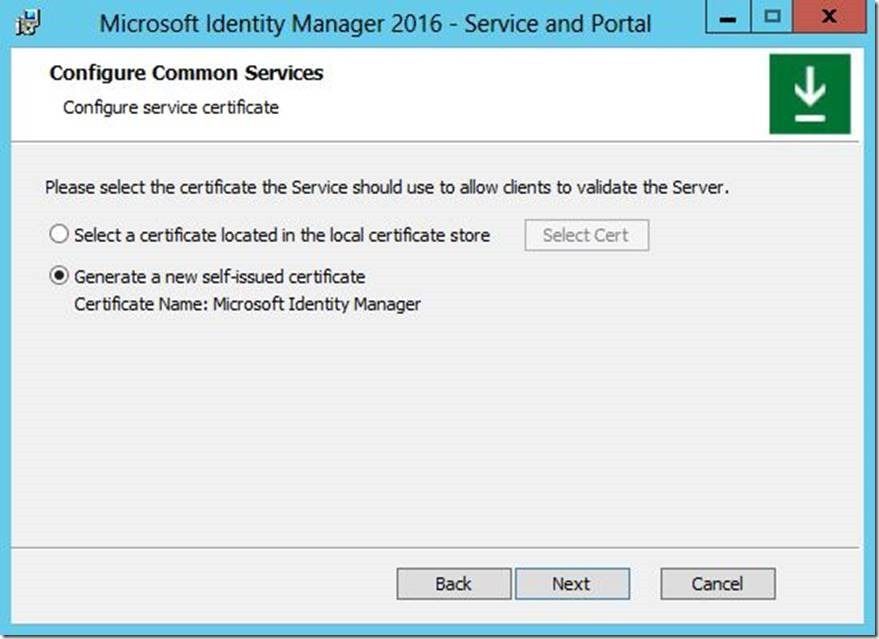Image resolution: width=879 pixels, height=639 pixels.
Task: Go back with the Back button
Action: [454, 584]
